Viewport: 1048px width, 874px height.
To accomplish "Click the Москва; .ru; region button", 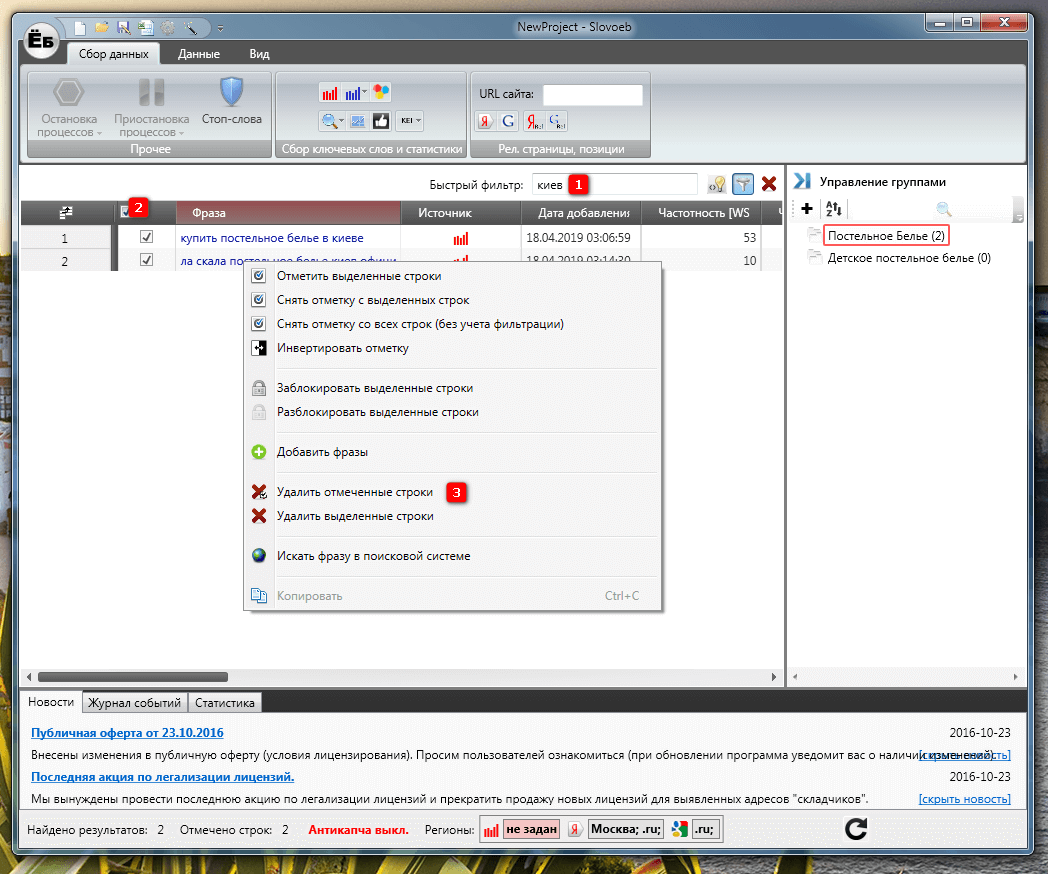I will 626,829.
